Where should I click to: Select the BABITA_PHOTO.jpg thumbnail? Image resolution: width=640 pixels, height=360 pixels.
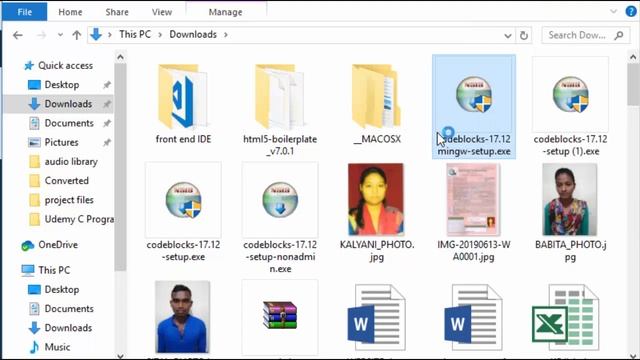point(570,200)
